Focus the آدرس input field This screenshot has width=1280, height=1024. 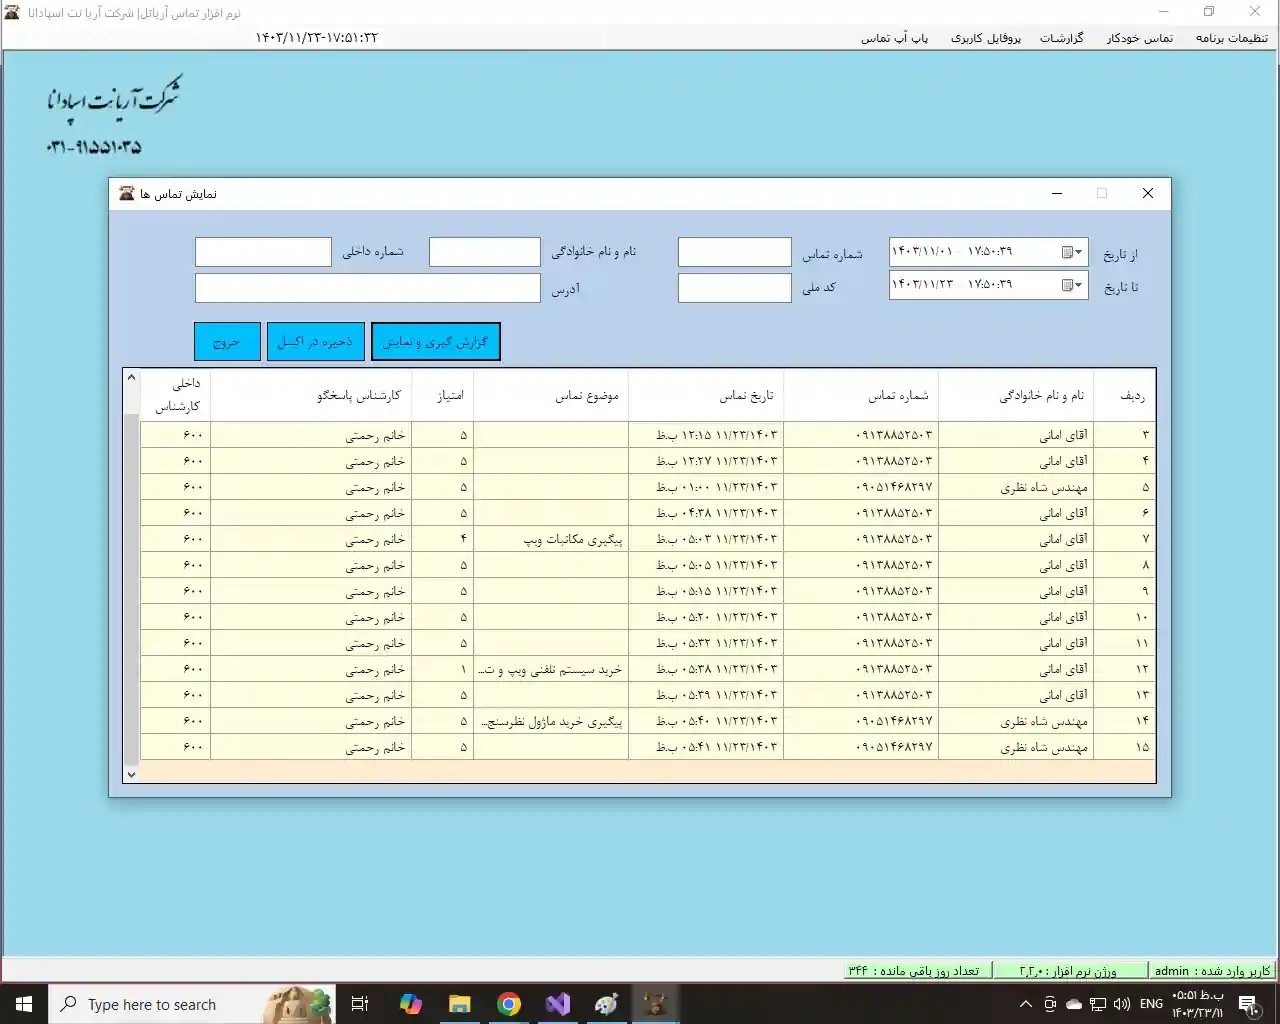[368, 288]
